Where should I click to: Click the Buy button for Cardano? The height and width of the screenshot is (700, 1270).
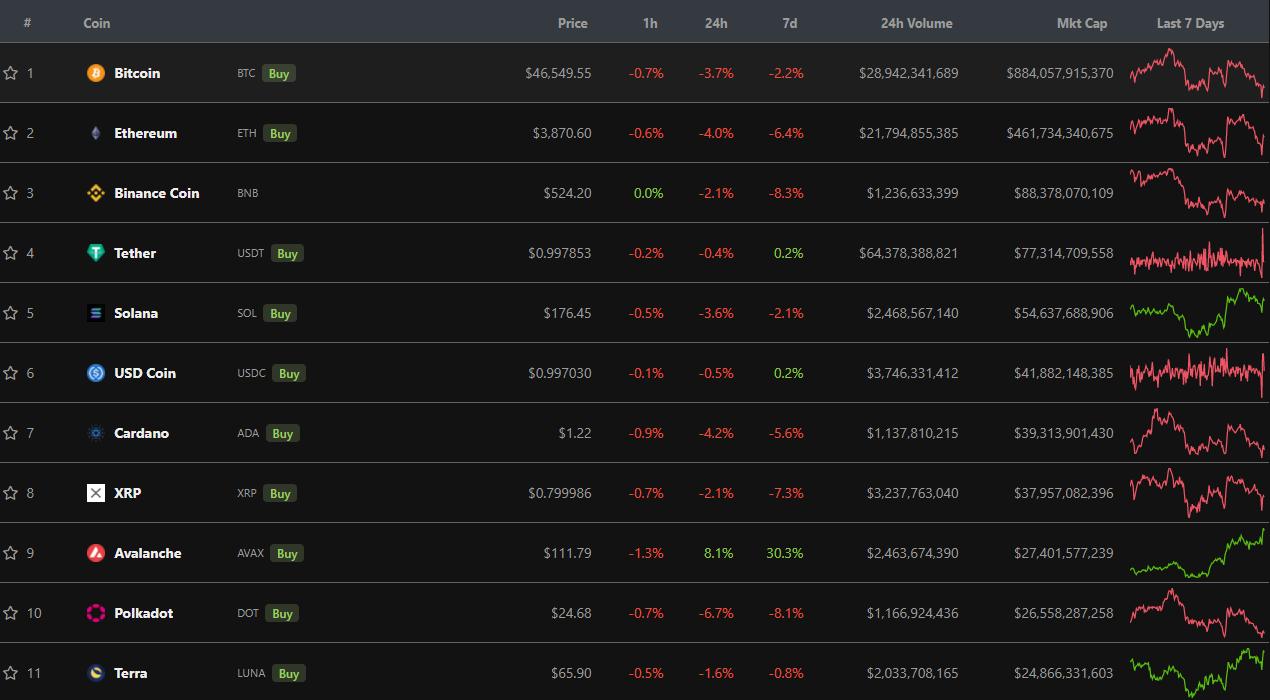[x=282, y=433]
